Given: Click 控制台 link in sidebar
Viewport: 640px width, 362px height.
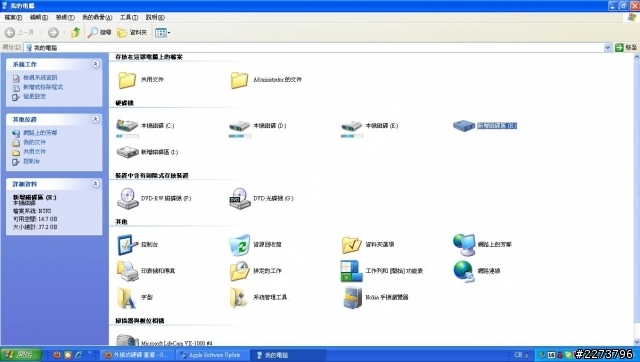Looking at the screenshot, I should click(31, 161).
